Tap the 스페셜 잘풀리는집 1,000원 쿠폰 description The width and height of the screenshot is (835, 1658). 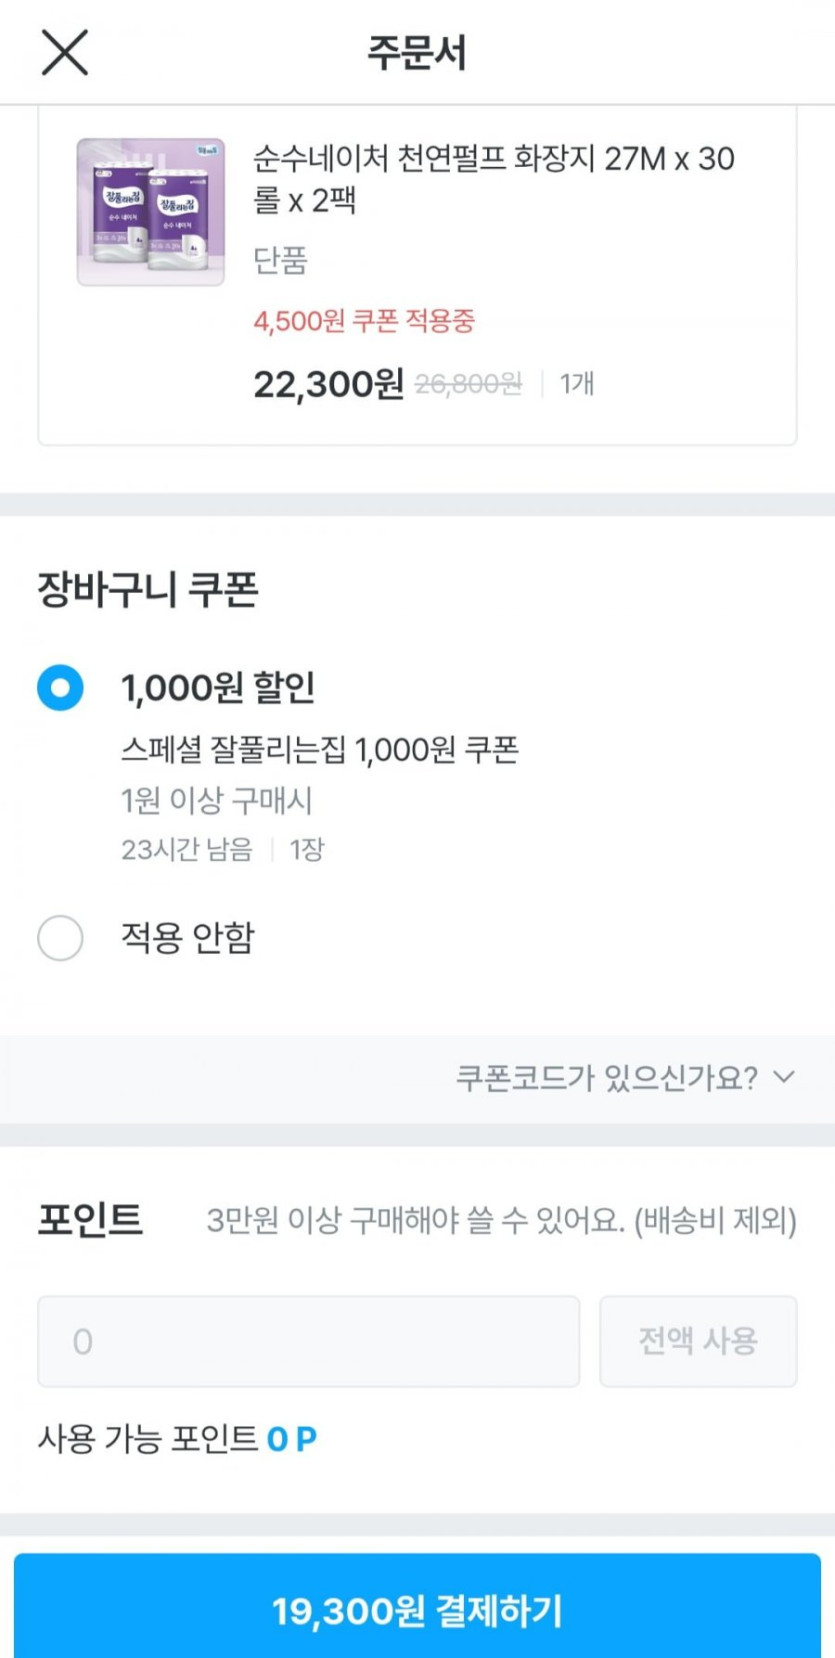click(x=319, y=750)
